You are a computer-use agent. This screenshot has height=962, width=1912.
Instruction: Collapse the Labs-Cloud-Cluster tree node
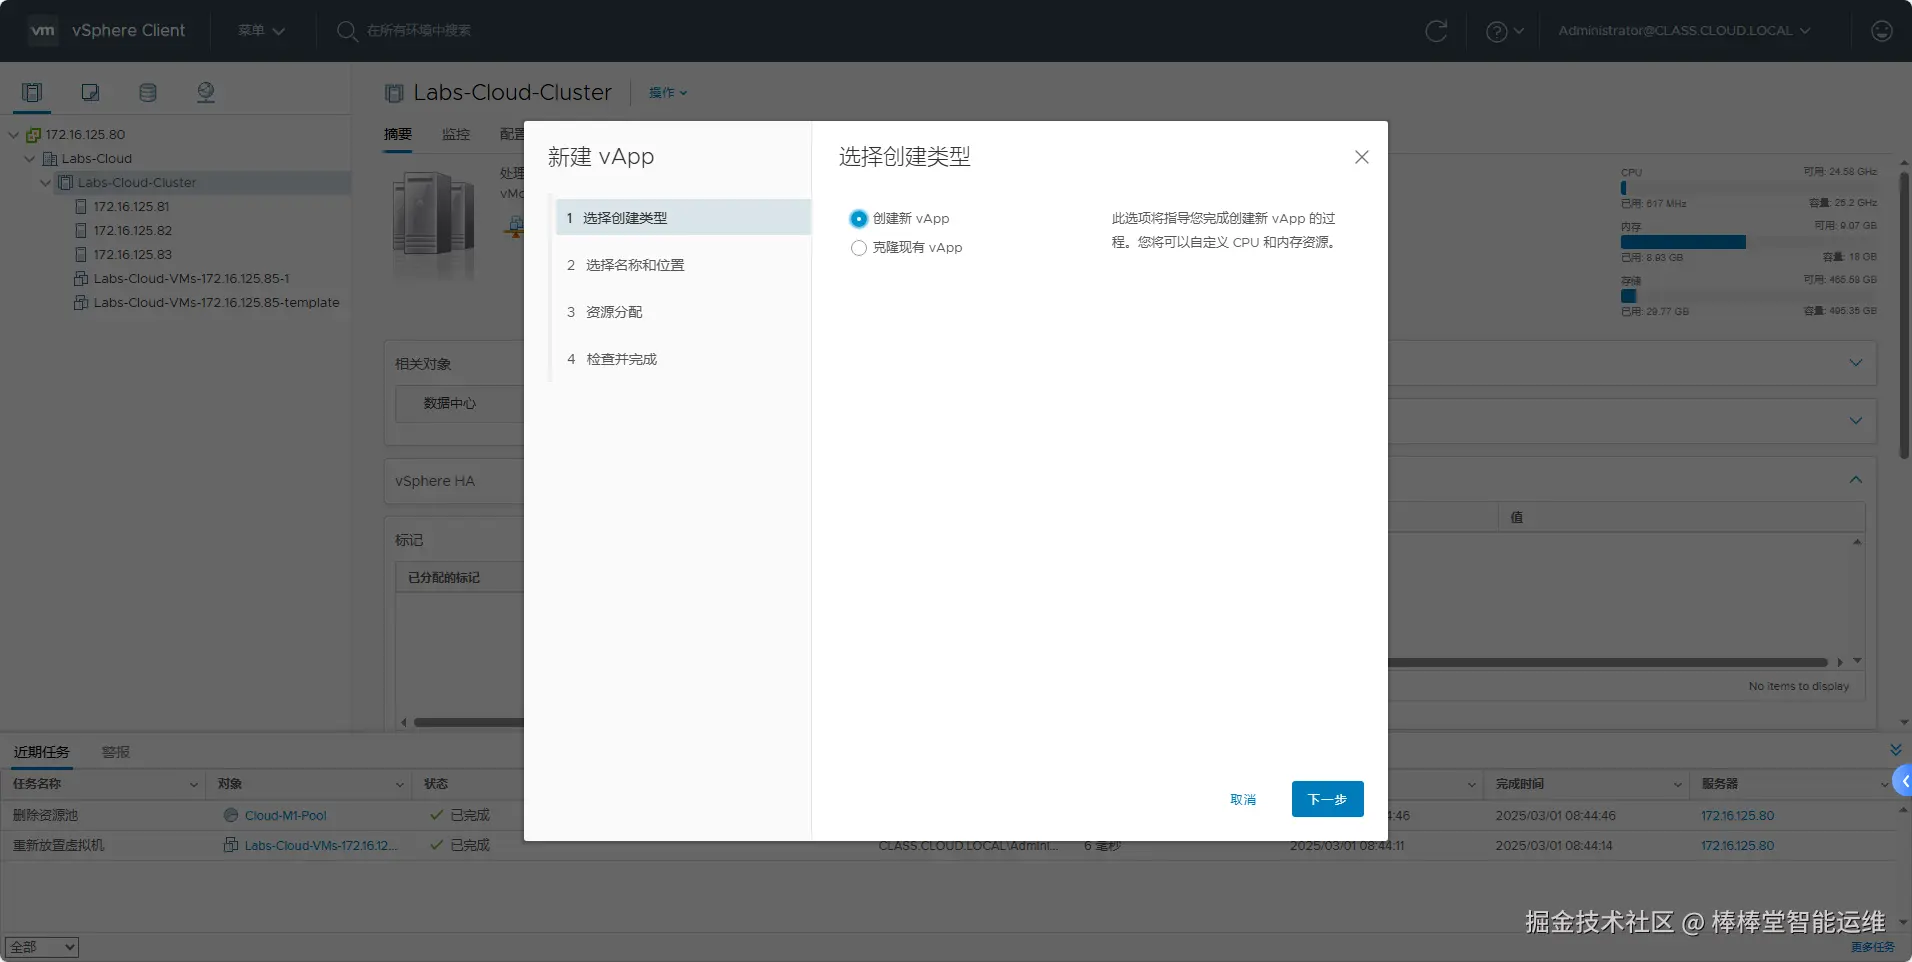pos(46,183)
